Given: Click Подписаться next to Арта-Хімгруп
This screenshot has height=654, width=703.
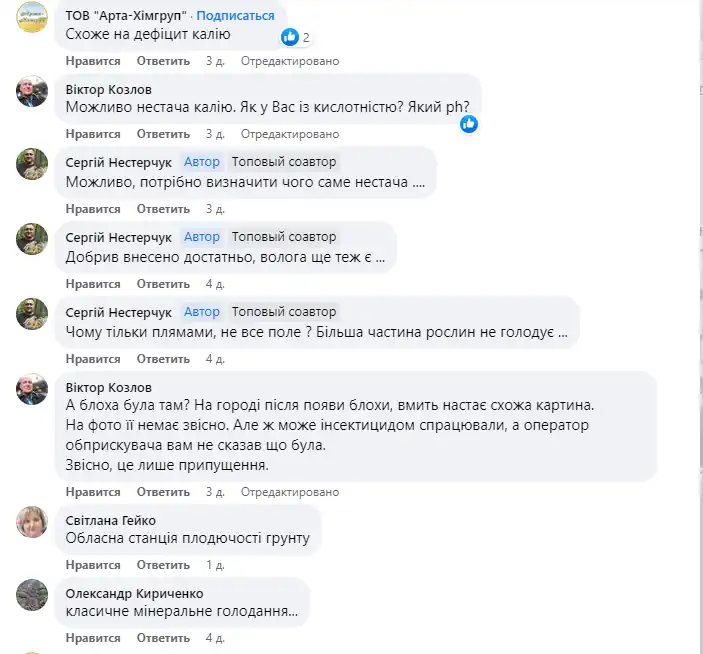Looking at the screenshot, I should click(x=239, y=16).
